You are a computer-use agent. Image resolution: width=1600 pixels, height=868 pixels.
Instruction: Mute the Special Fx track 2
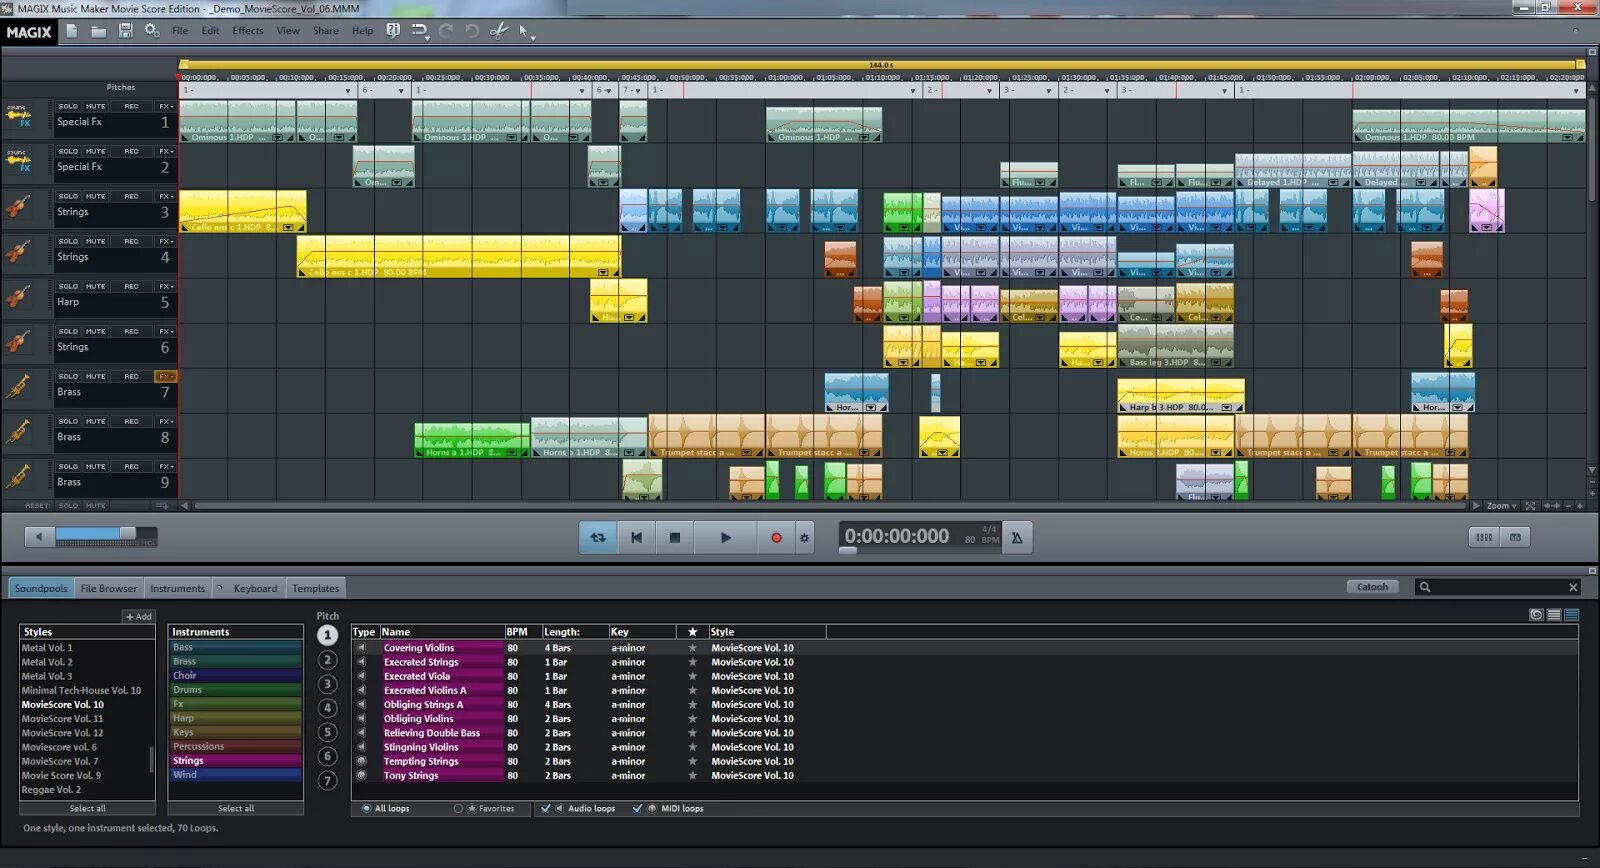click(x=95, y=151)
